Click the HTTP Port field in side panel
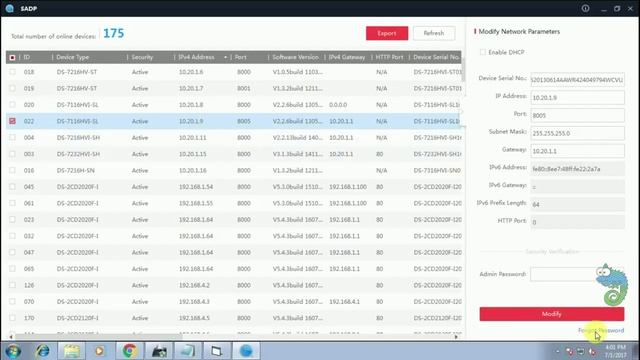Viewport: 640px width, 360px height. [577, 222]
